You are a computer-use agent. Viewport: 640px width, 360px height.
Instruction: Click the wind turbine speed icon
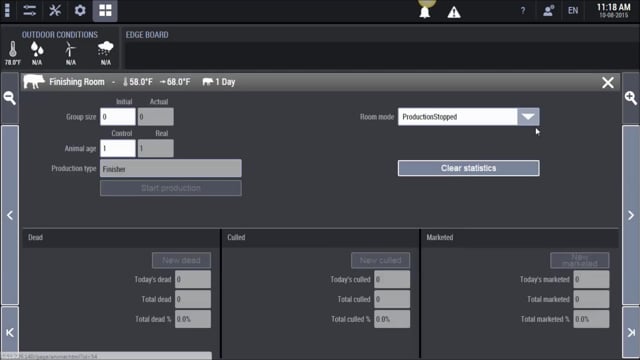pos(70,50)
